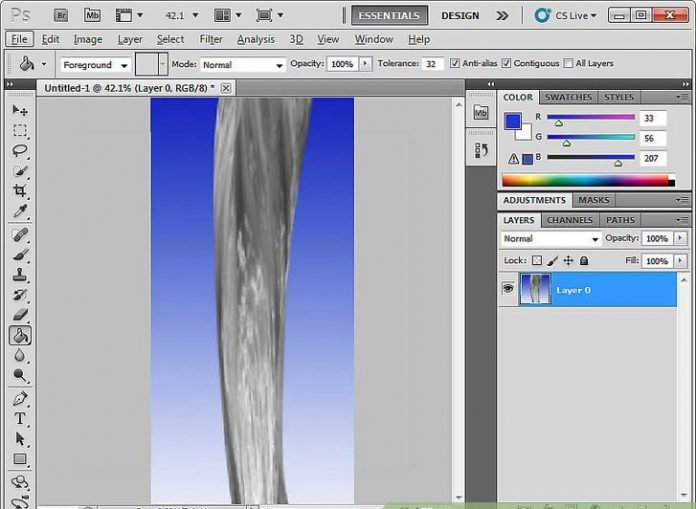This screenshot has height=509, width=696.
Task: Open Mini Bridge via the Mb icon
Action: 92,15
